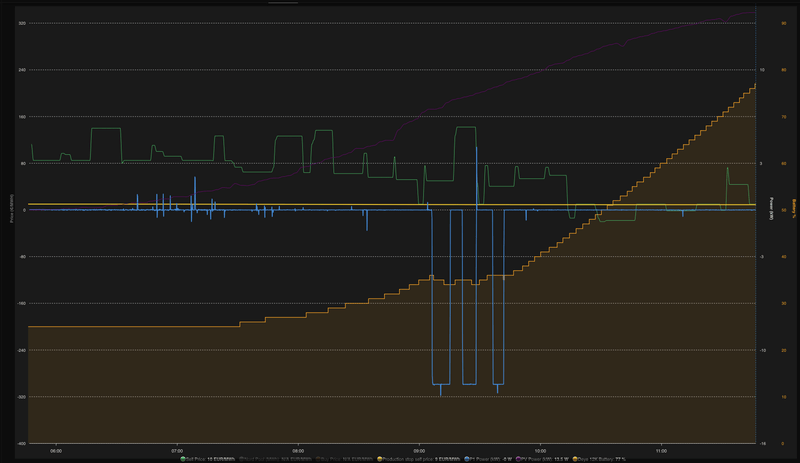Click the -240 price axis tick label
The image size is (800, 463).
tap(21, 350)
